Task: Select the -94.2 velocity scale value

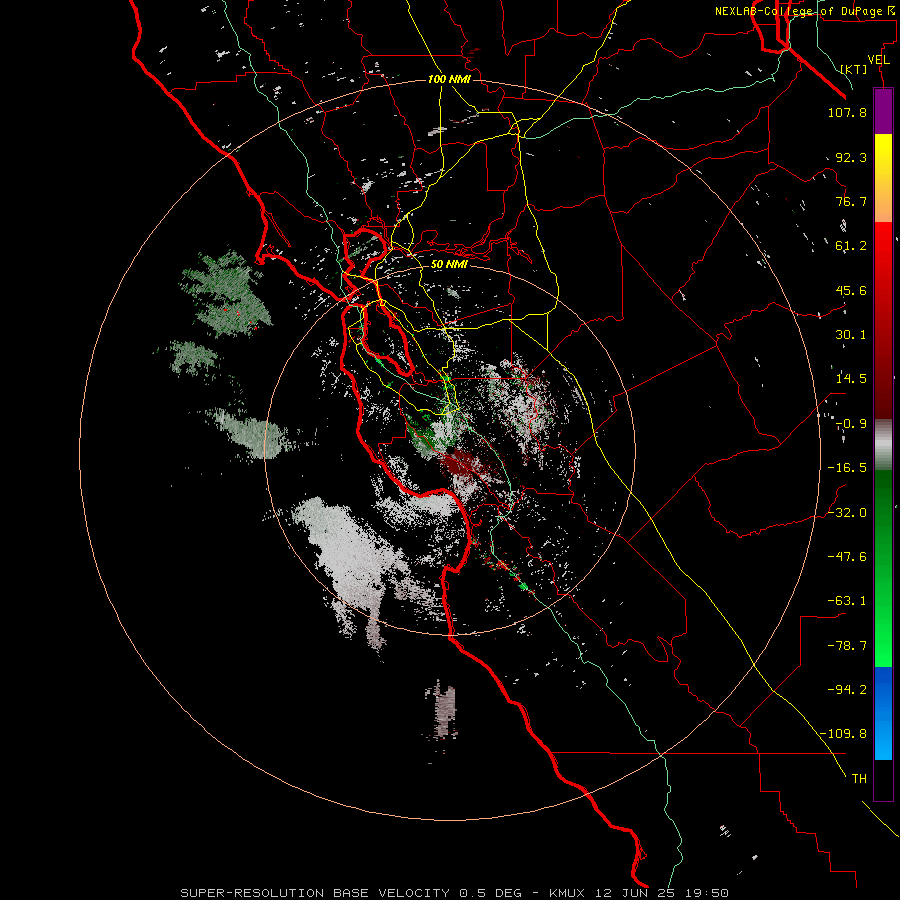Action: tap(847, 689)
